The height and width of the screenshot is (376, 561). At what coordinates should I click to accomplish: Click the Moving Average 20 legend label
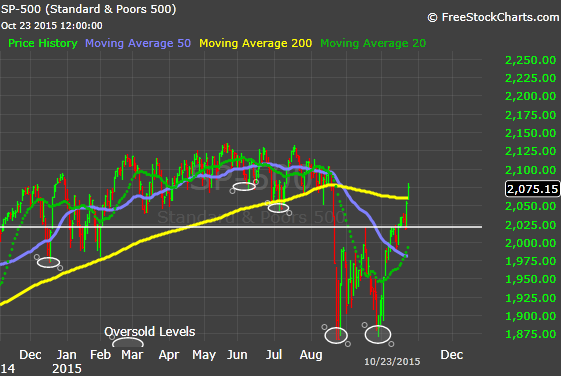[x=373, y=43]
